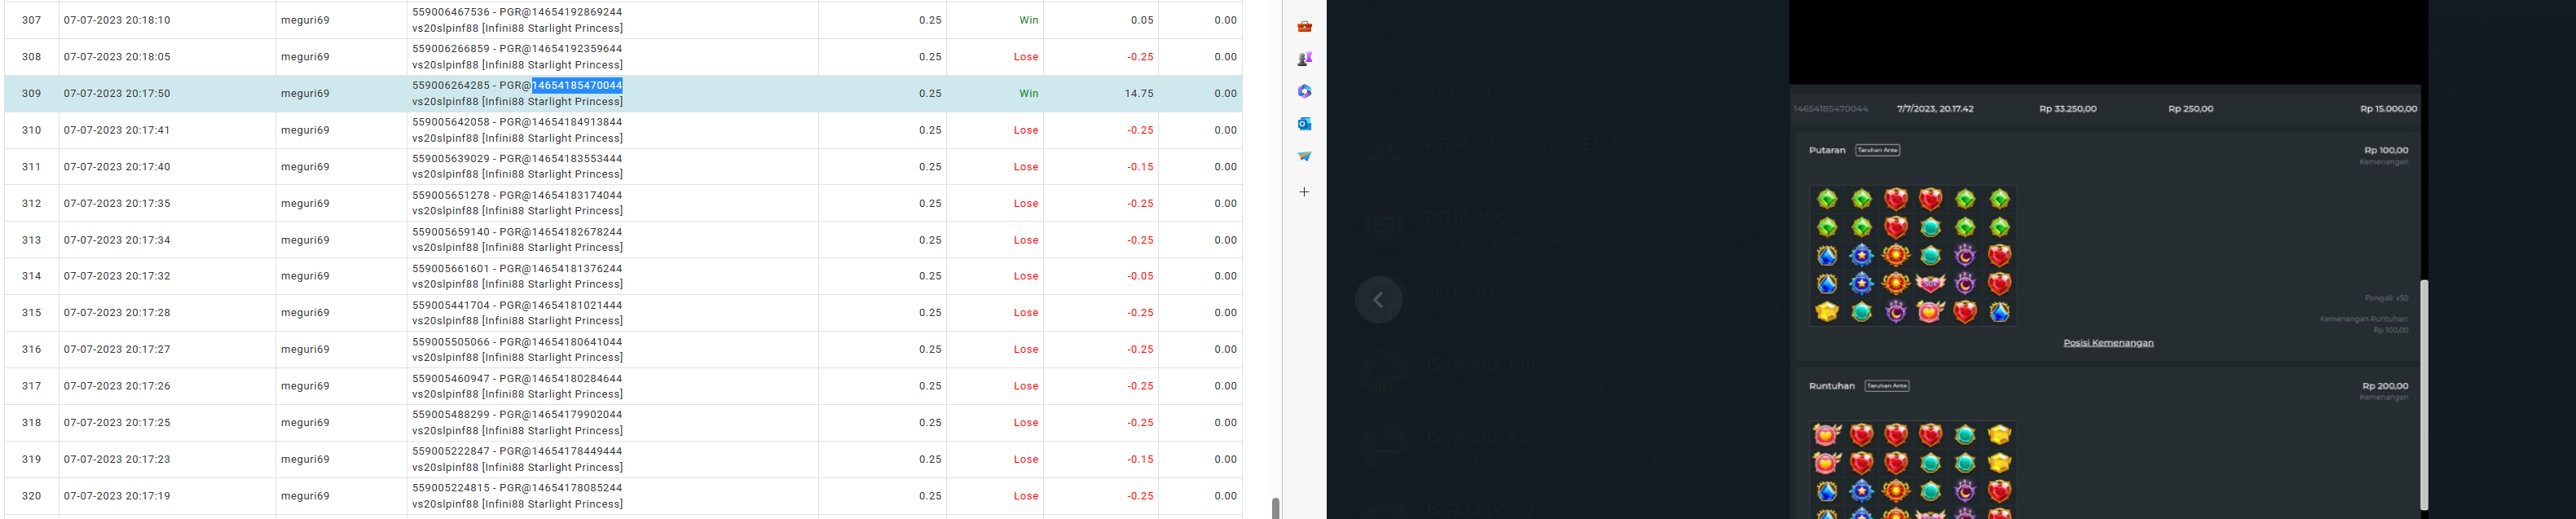The height and width of the screenshot is (519, 2576).
Task: Click ID 559005642058 in row 310
Action: 451,122
